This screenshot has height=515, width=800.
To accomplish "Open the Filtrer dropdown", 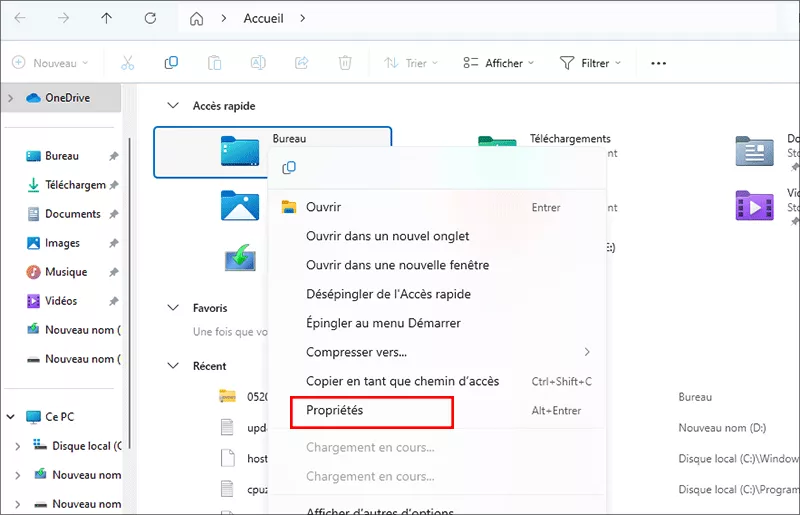I will [590, 63].
